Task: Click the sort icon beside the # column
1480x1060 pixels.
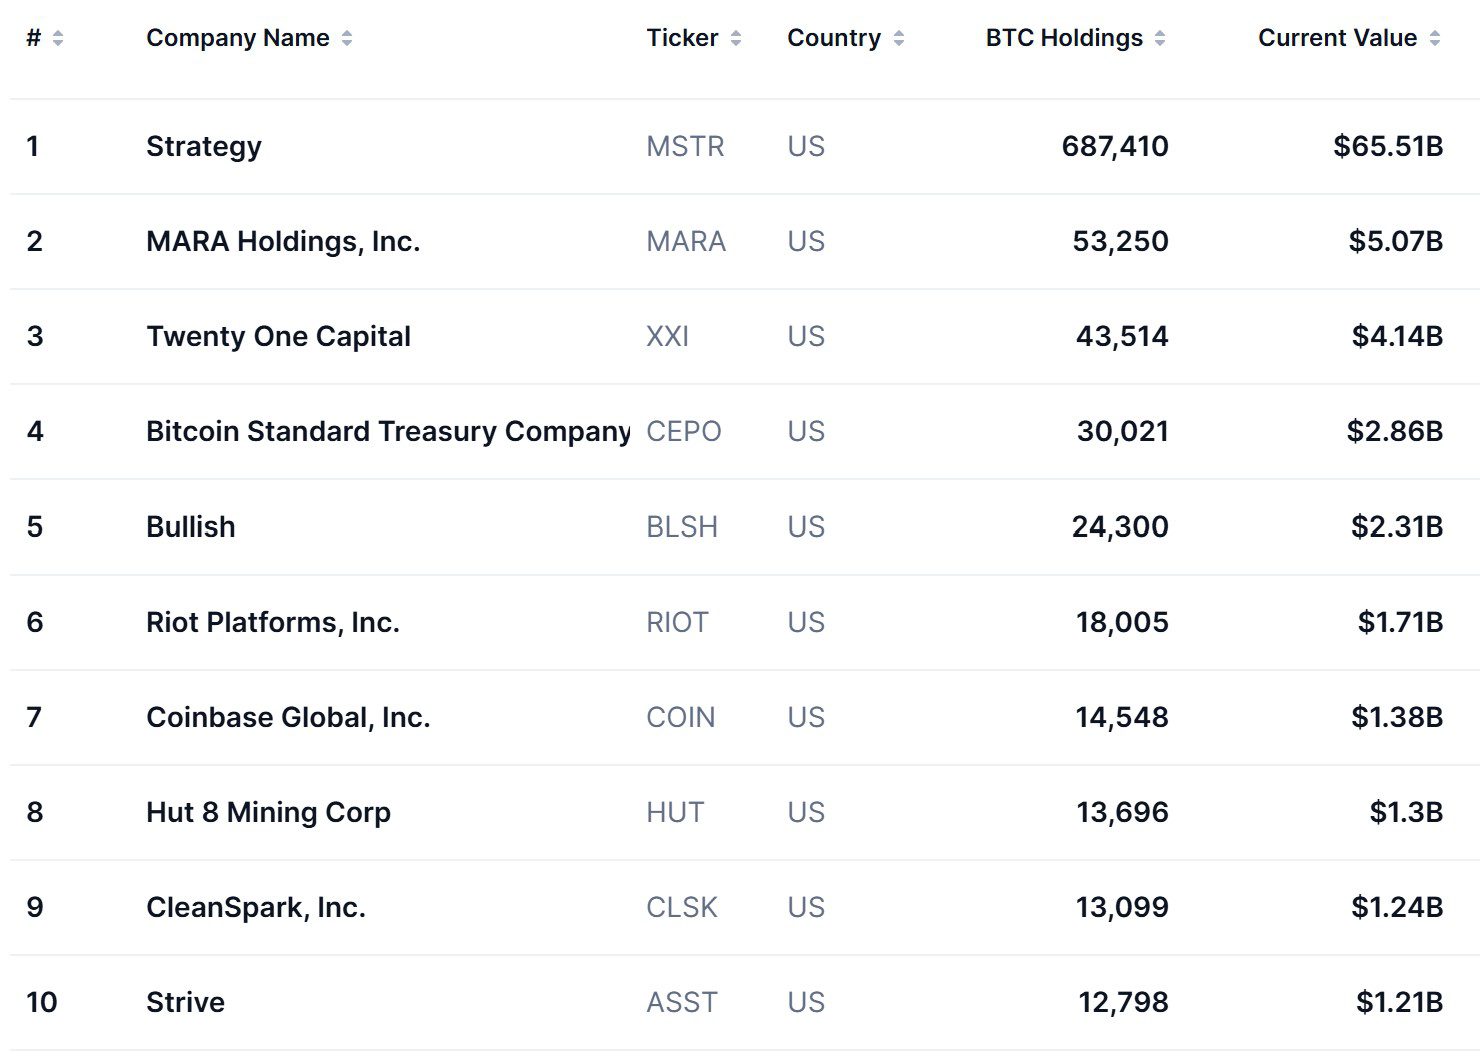Action: [x=58, y=38]
